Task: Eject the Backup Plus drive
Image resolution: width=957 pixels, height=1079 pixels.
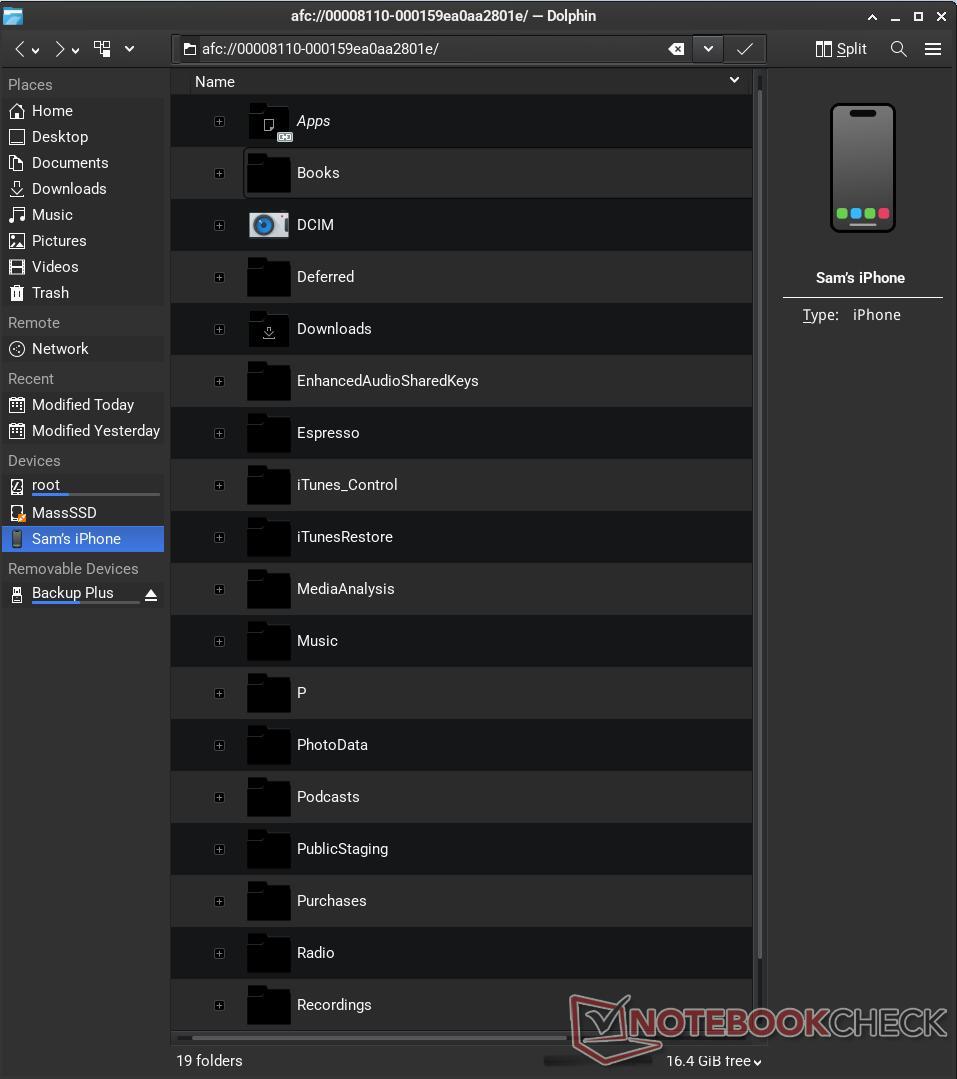Action: click(x=150, y=594)
